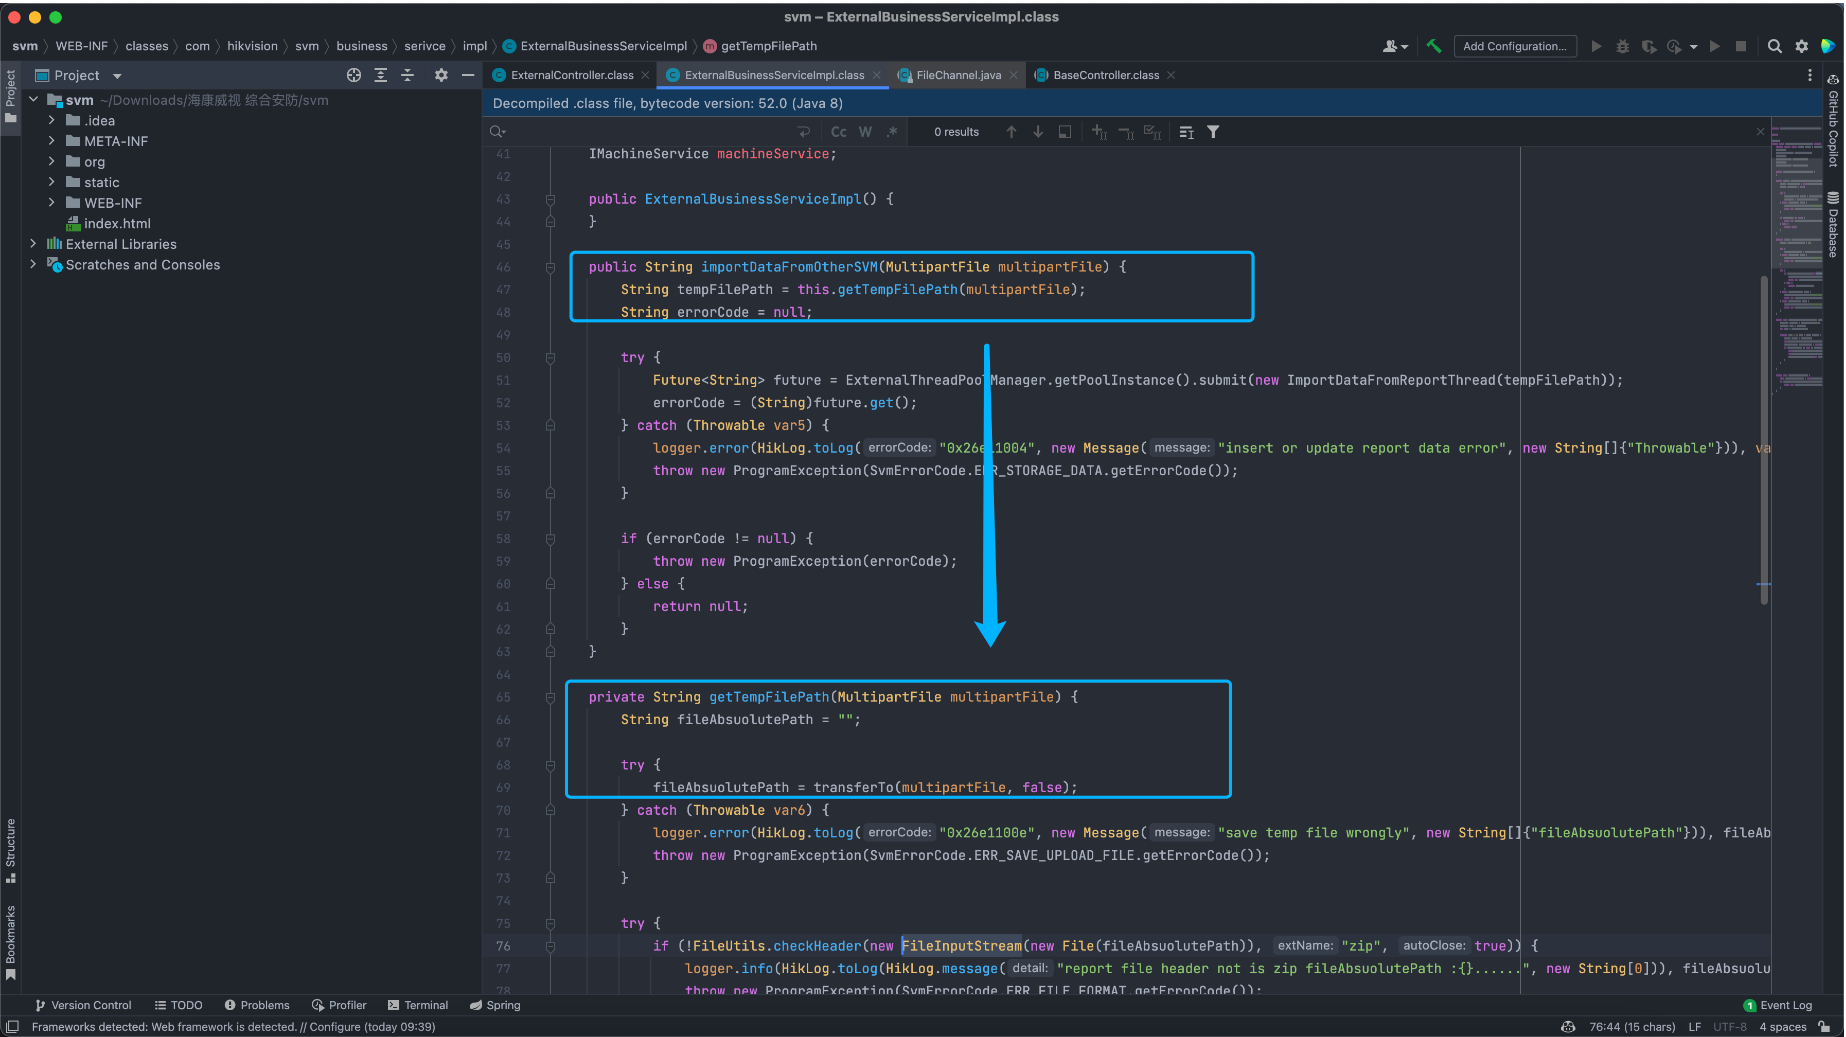Toggle Regex option in find bar

[x=892, y=132]
